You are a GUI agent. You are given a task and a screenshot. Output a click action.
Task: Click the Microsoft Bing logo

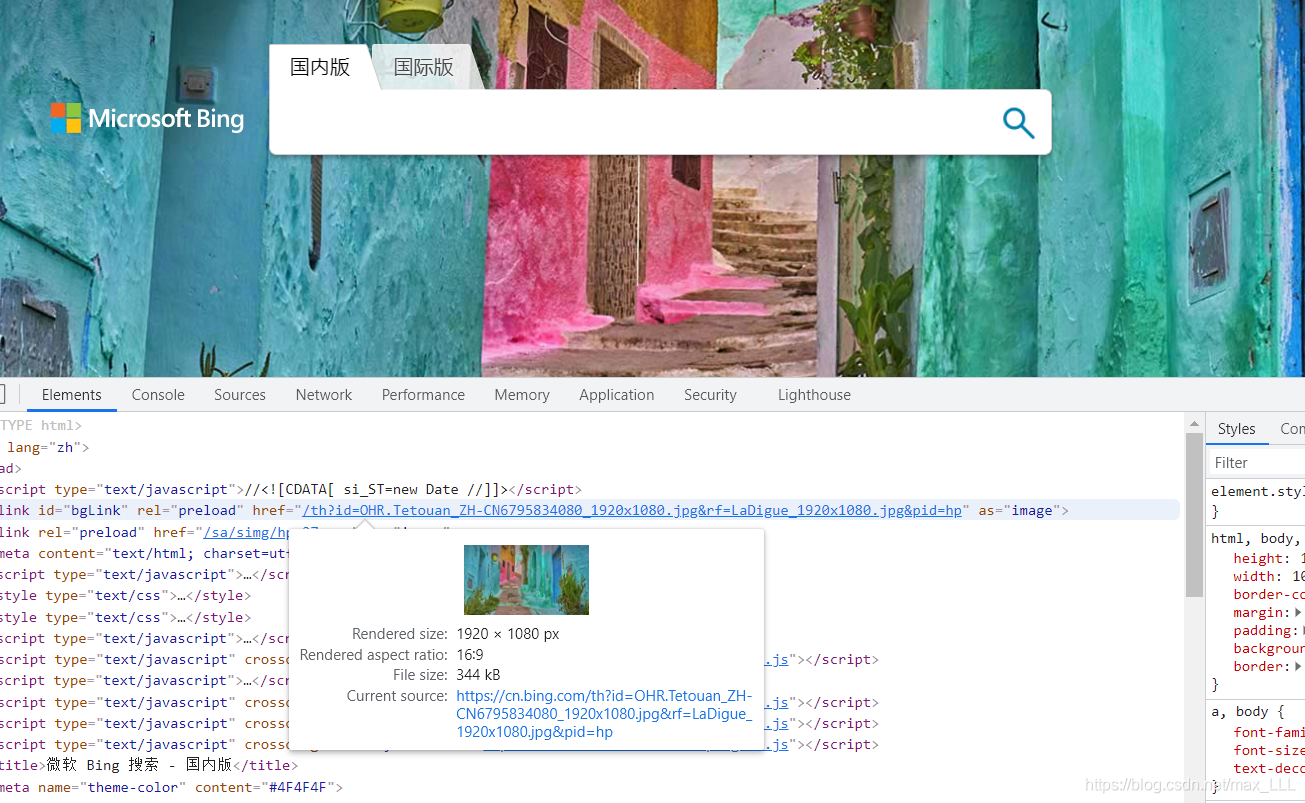[147, 119]
